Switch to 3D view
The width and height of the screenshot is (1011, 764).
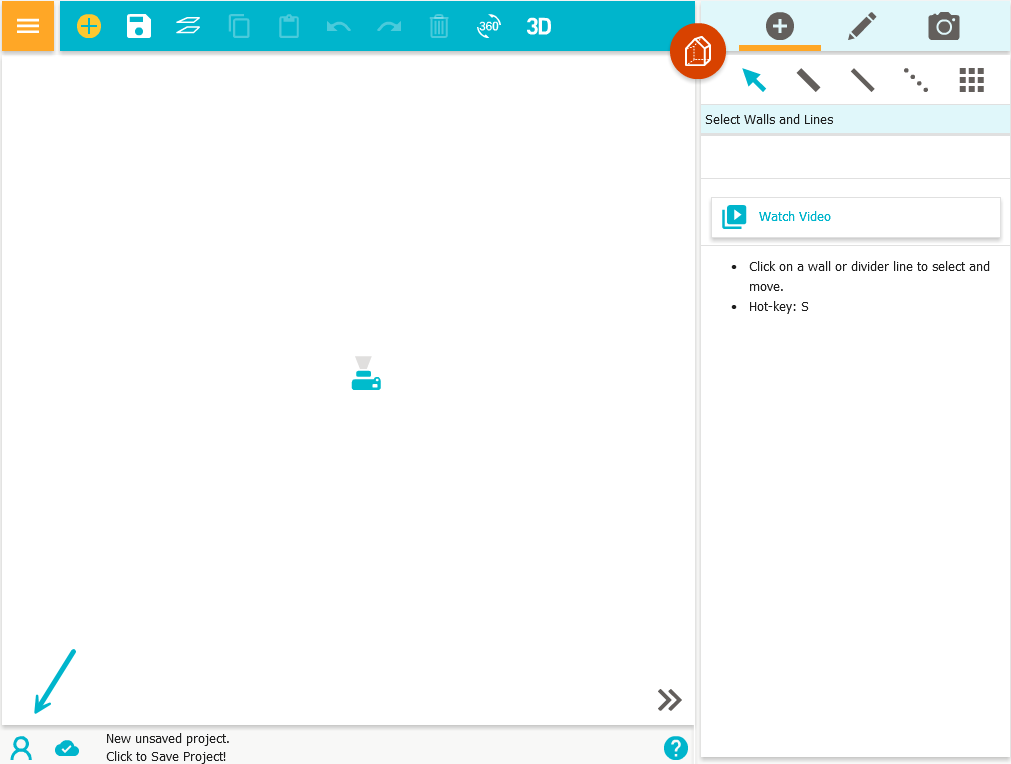point(539,26)
